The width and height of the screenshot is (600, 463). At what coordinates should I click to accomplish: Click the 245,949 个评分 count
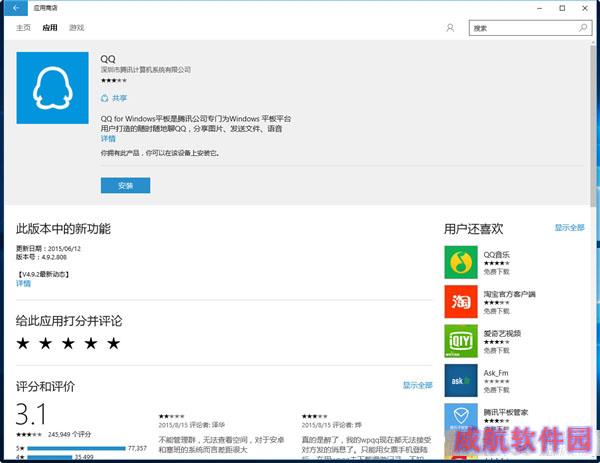click(69, 434)
